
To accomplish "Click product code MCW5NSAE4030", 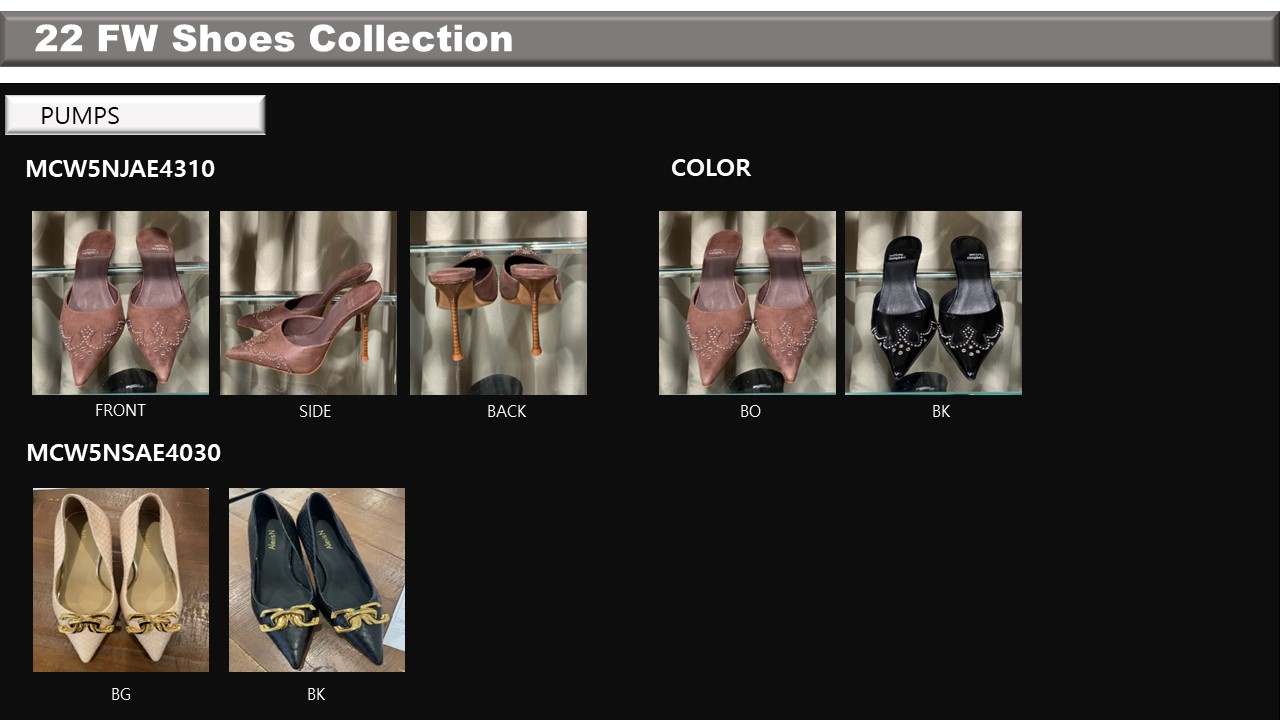I will click(x=123, y=453).
